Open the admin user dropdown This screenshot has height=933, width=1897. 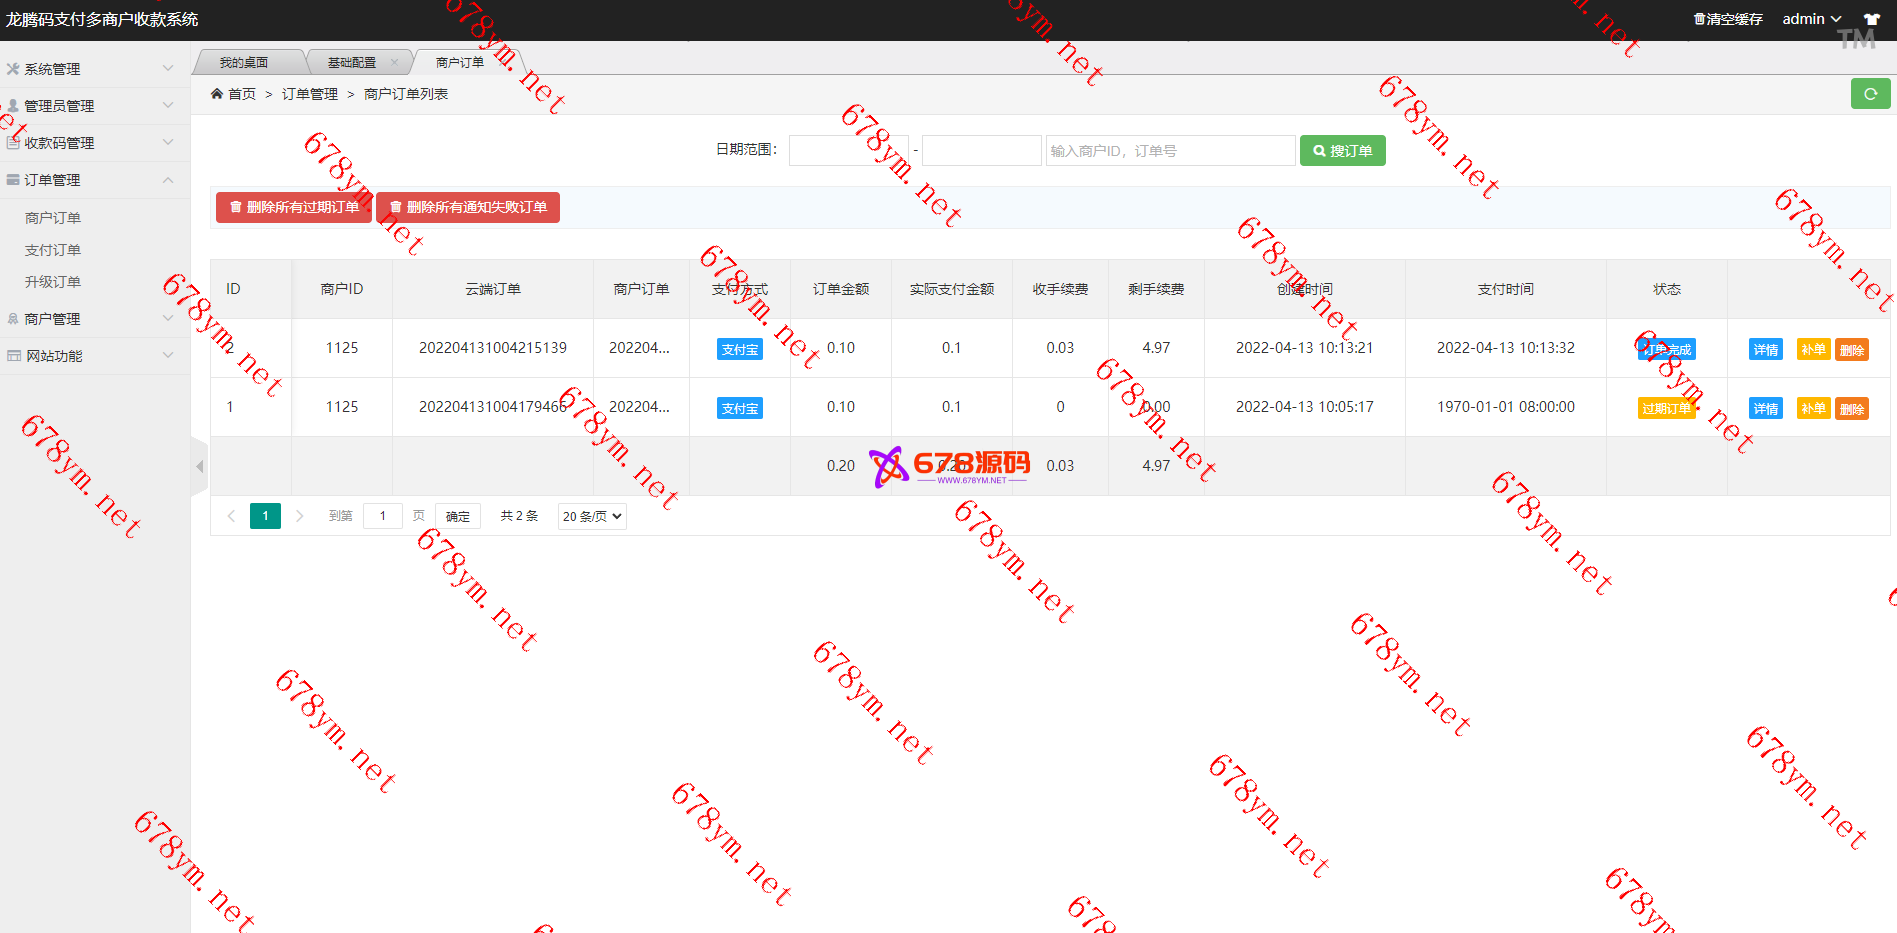point(1811,19)
